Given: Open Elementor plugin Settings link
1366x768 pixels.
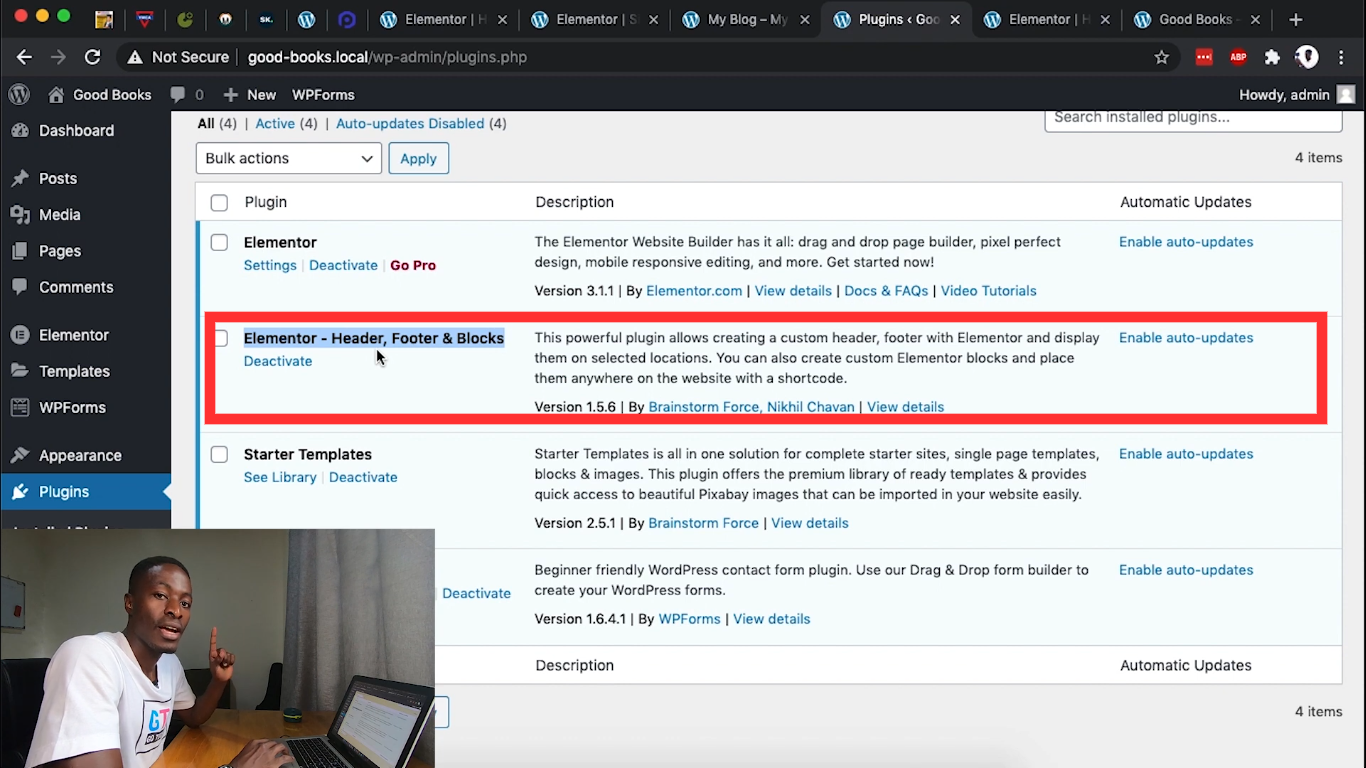Looking at the screenshot, I should point(270,265).
